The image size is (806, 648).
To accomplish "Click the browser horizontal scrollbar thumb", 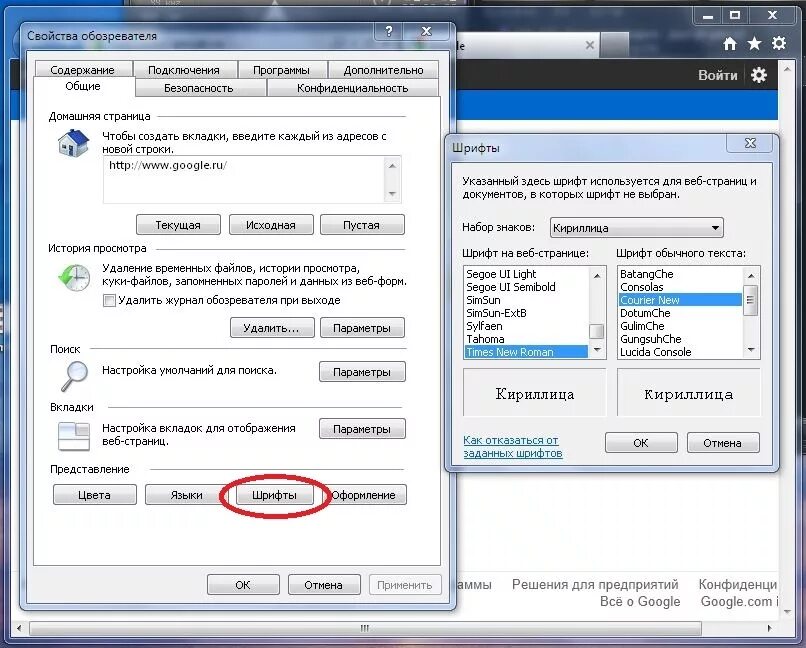I will 365,628.
